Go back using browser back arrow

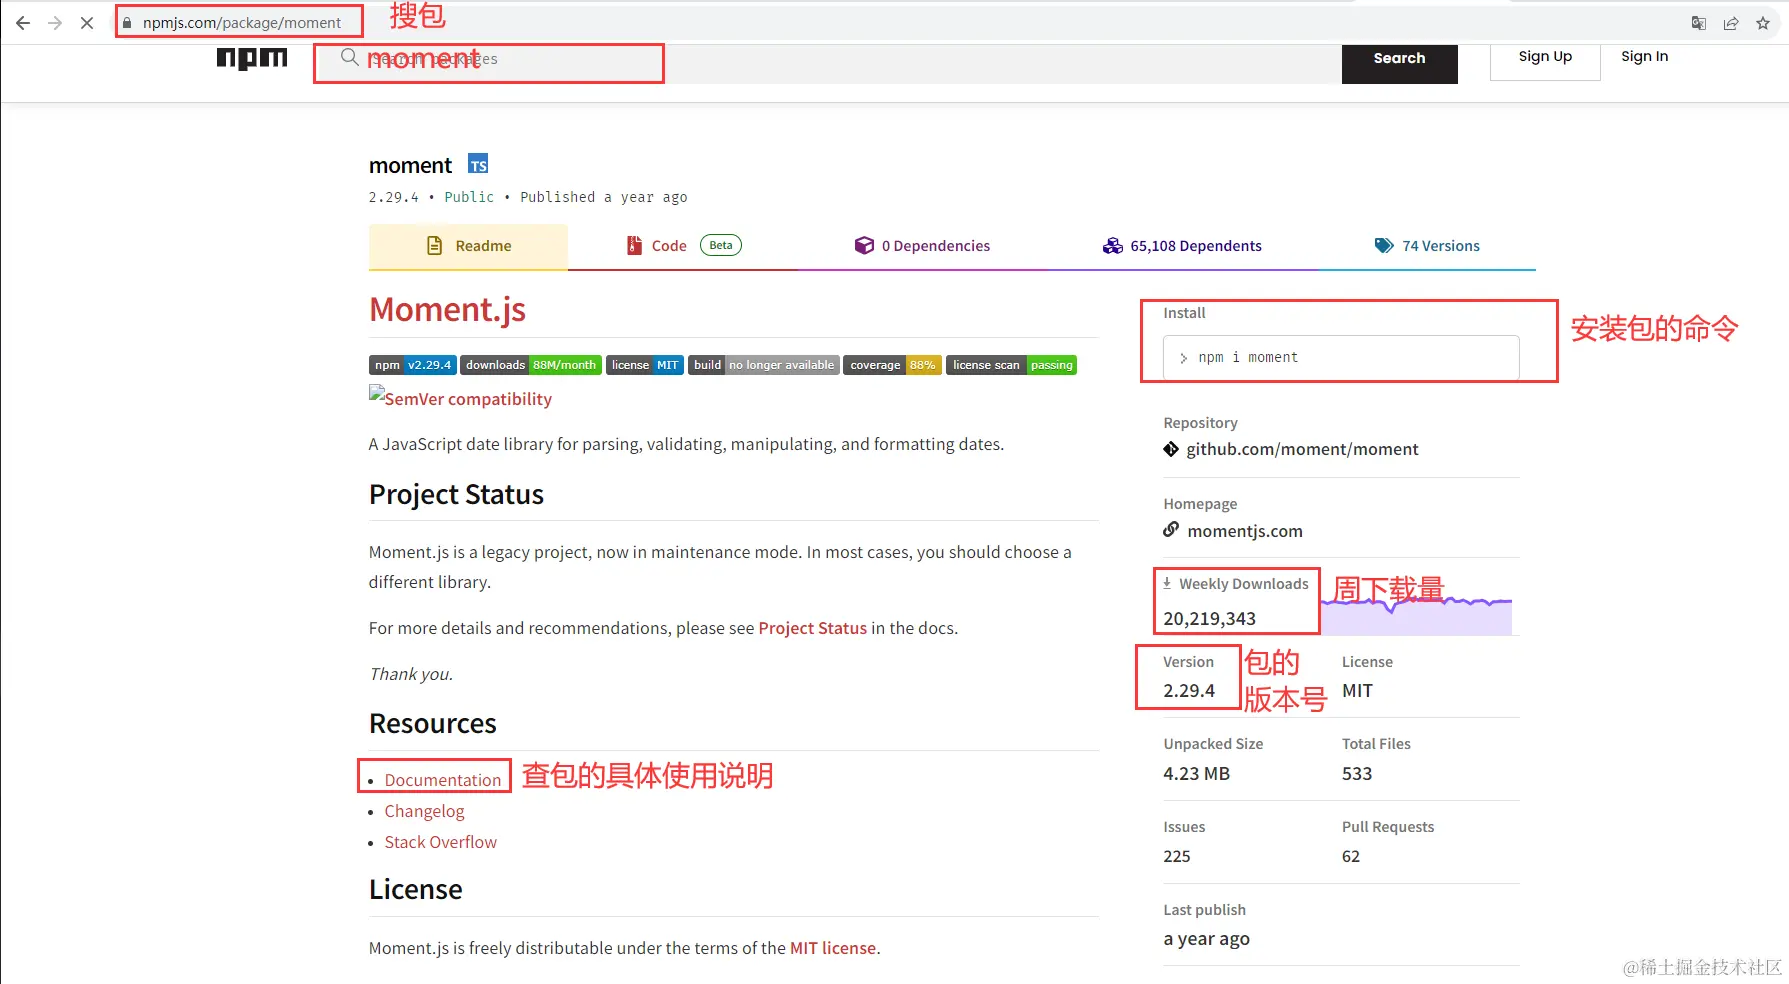pos(23,22)
